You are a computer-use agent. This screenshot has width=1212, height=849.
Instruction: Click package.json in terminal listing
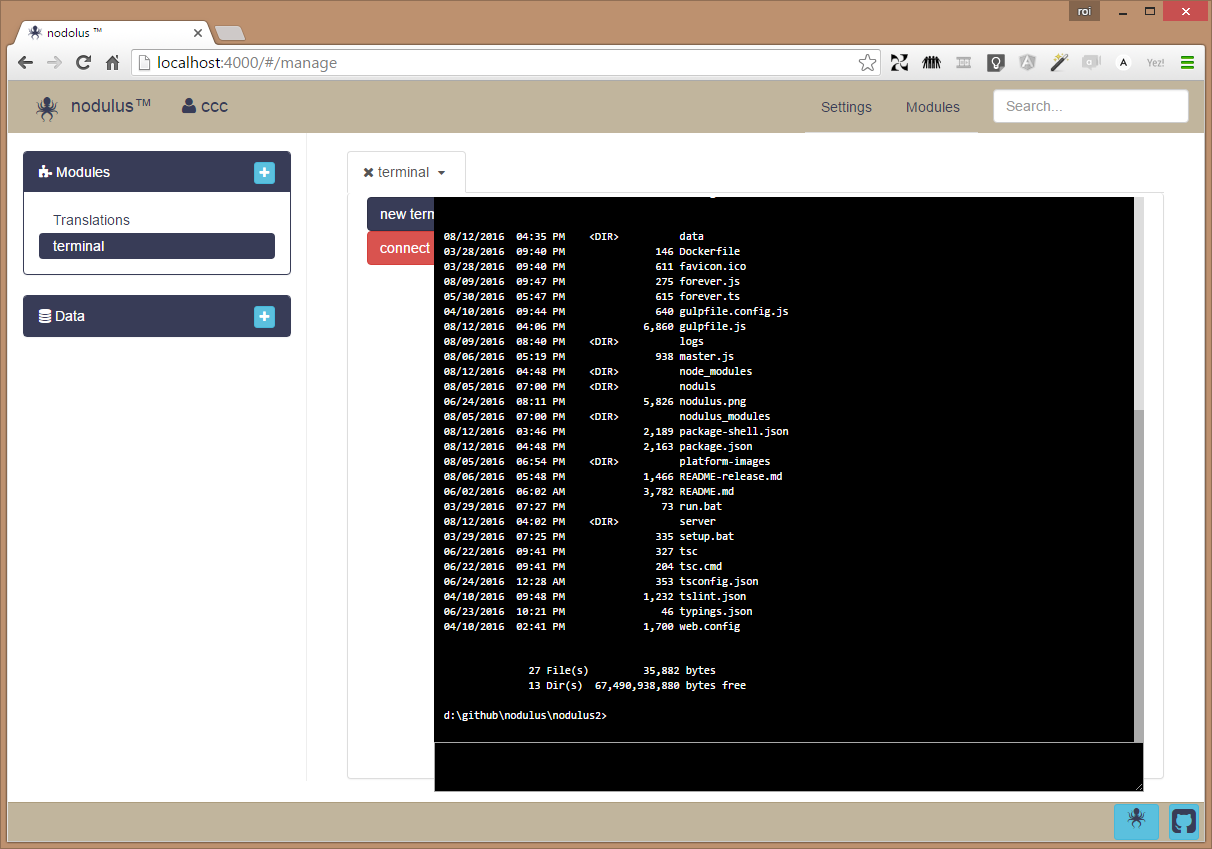pos(716,447)
